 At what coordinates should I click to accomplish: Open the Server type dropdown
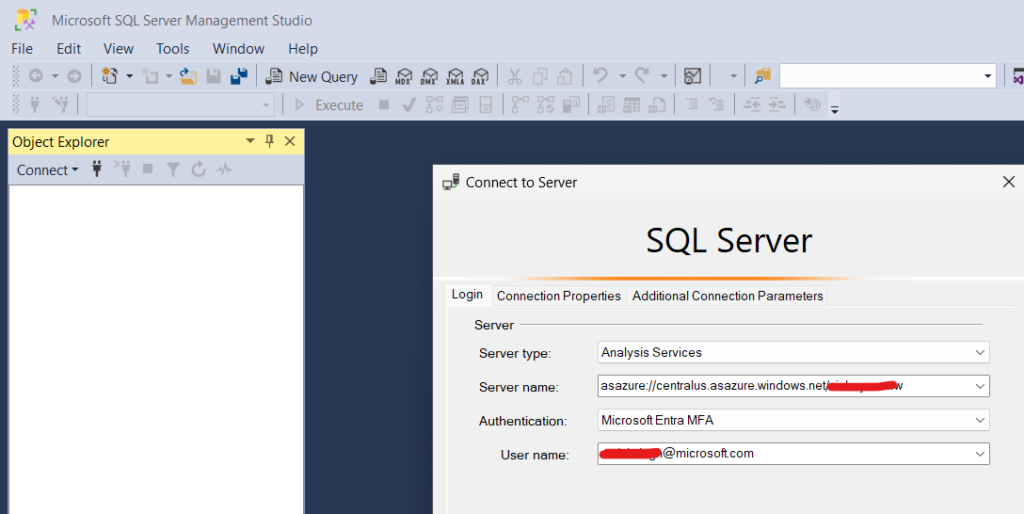[x=793, y=352]
